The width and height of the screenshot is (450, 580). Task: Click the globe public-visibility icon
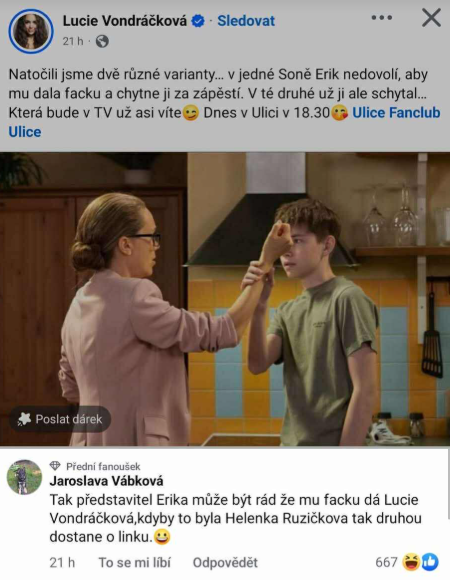pos(102,41)
